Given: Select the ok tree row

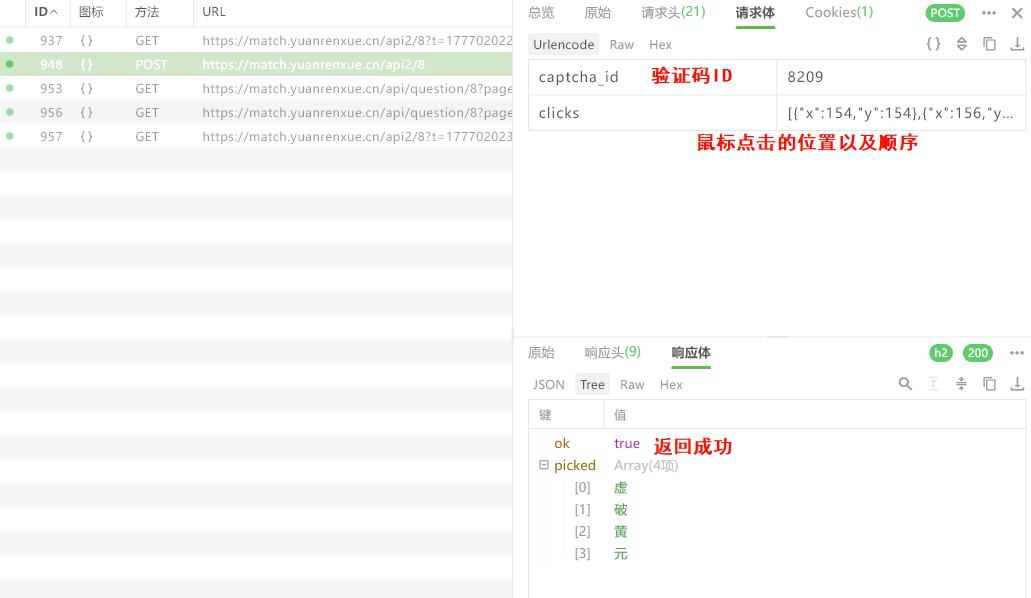Looking at the screenshot, I should click(777, 443).
